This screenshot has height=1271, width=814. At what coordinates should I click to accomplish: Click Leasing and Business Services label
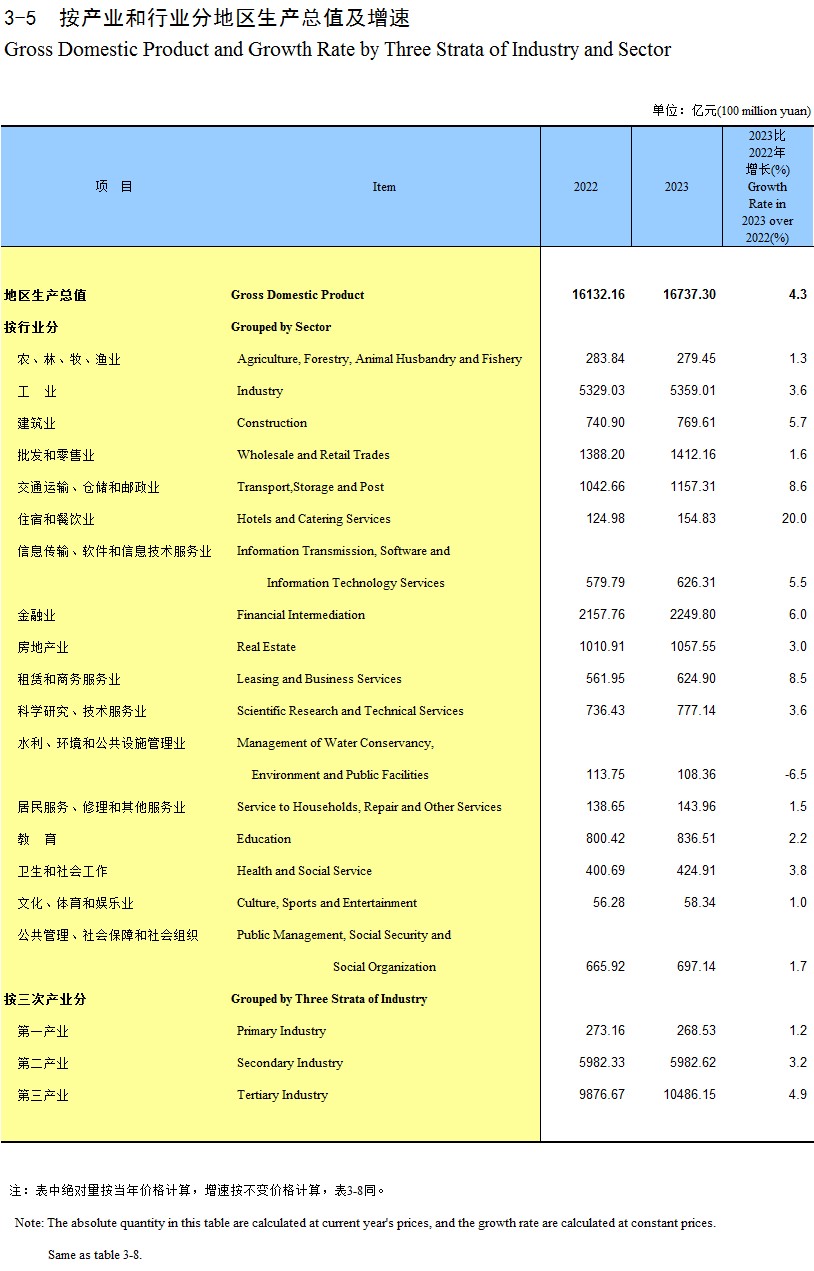pos(319,679)
